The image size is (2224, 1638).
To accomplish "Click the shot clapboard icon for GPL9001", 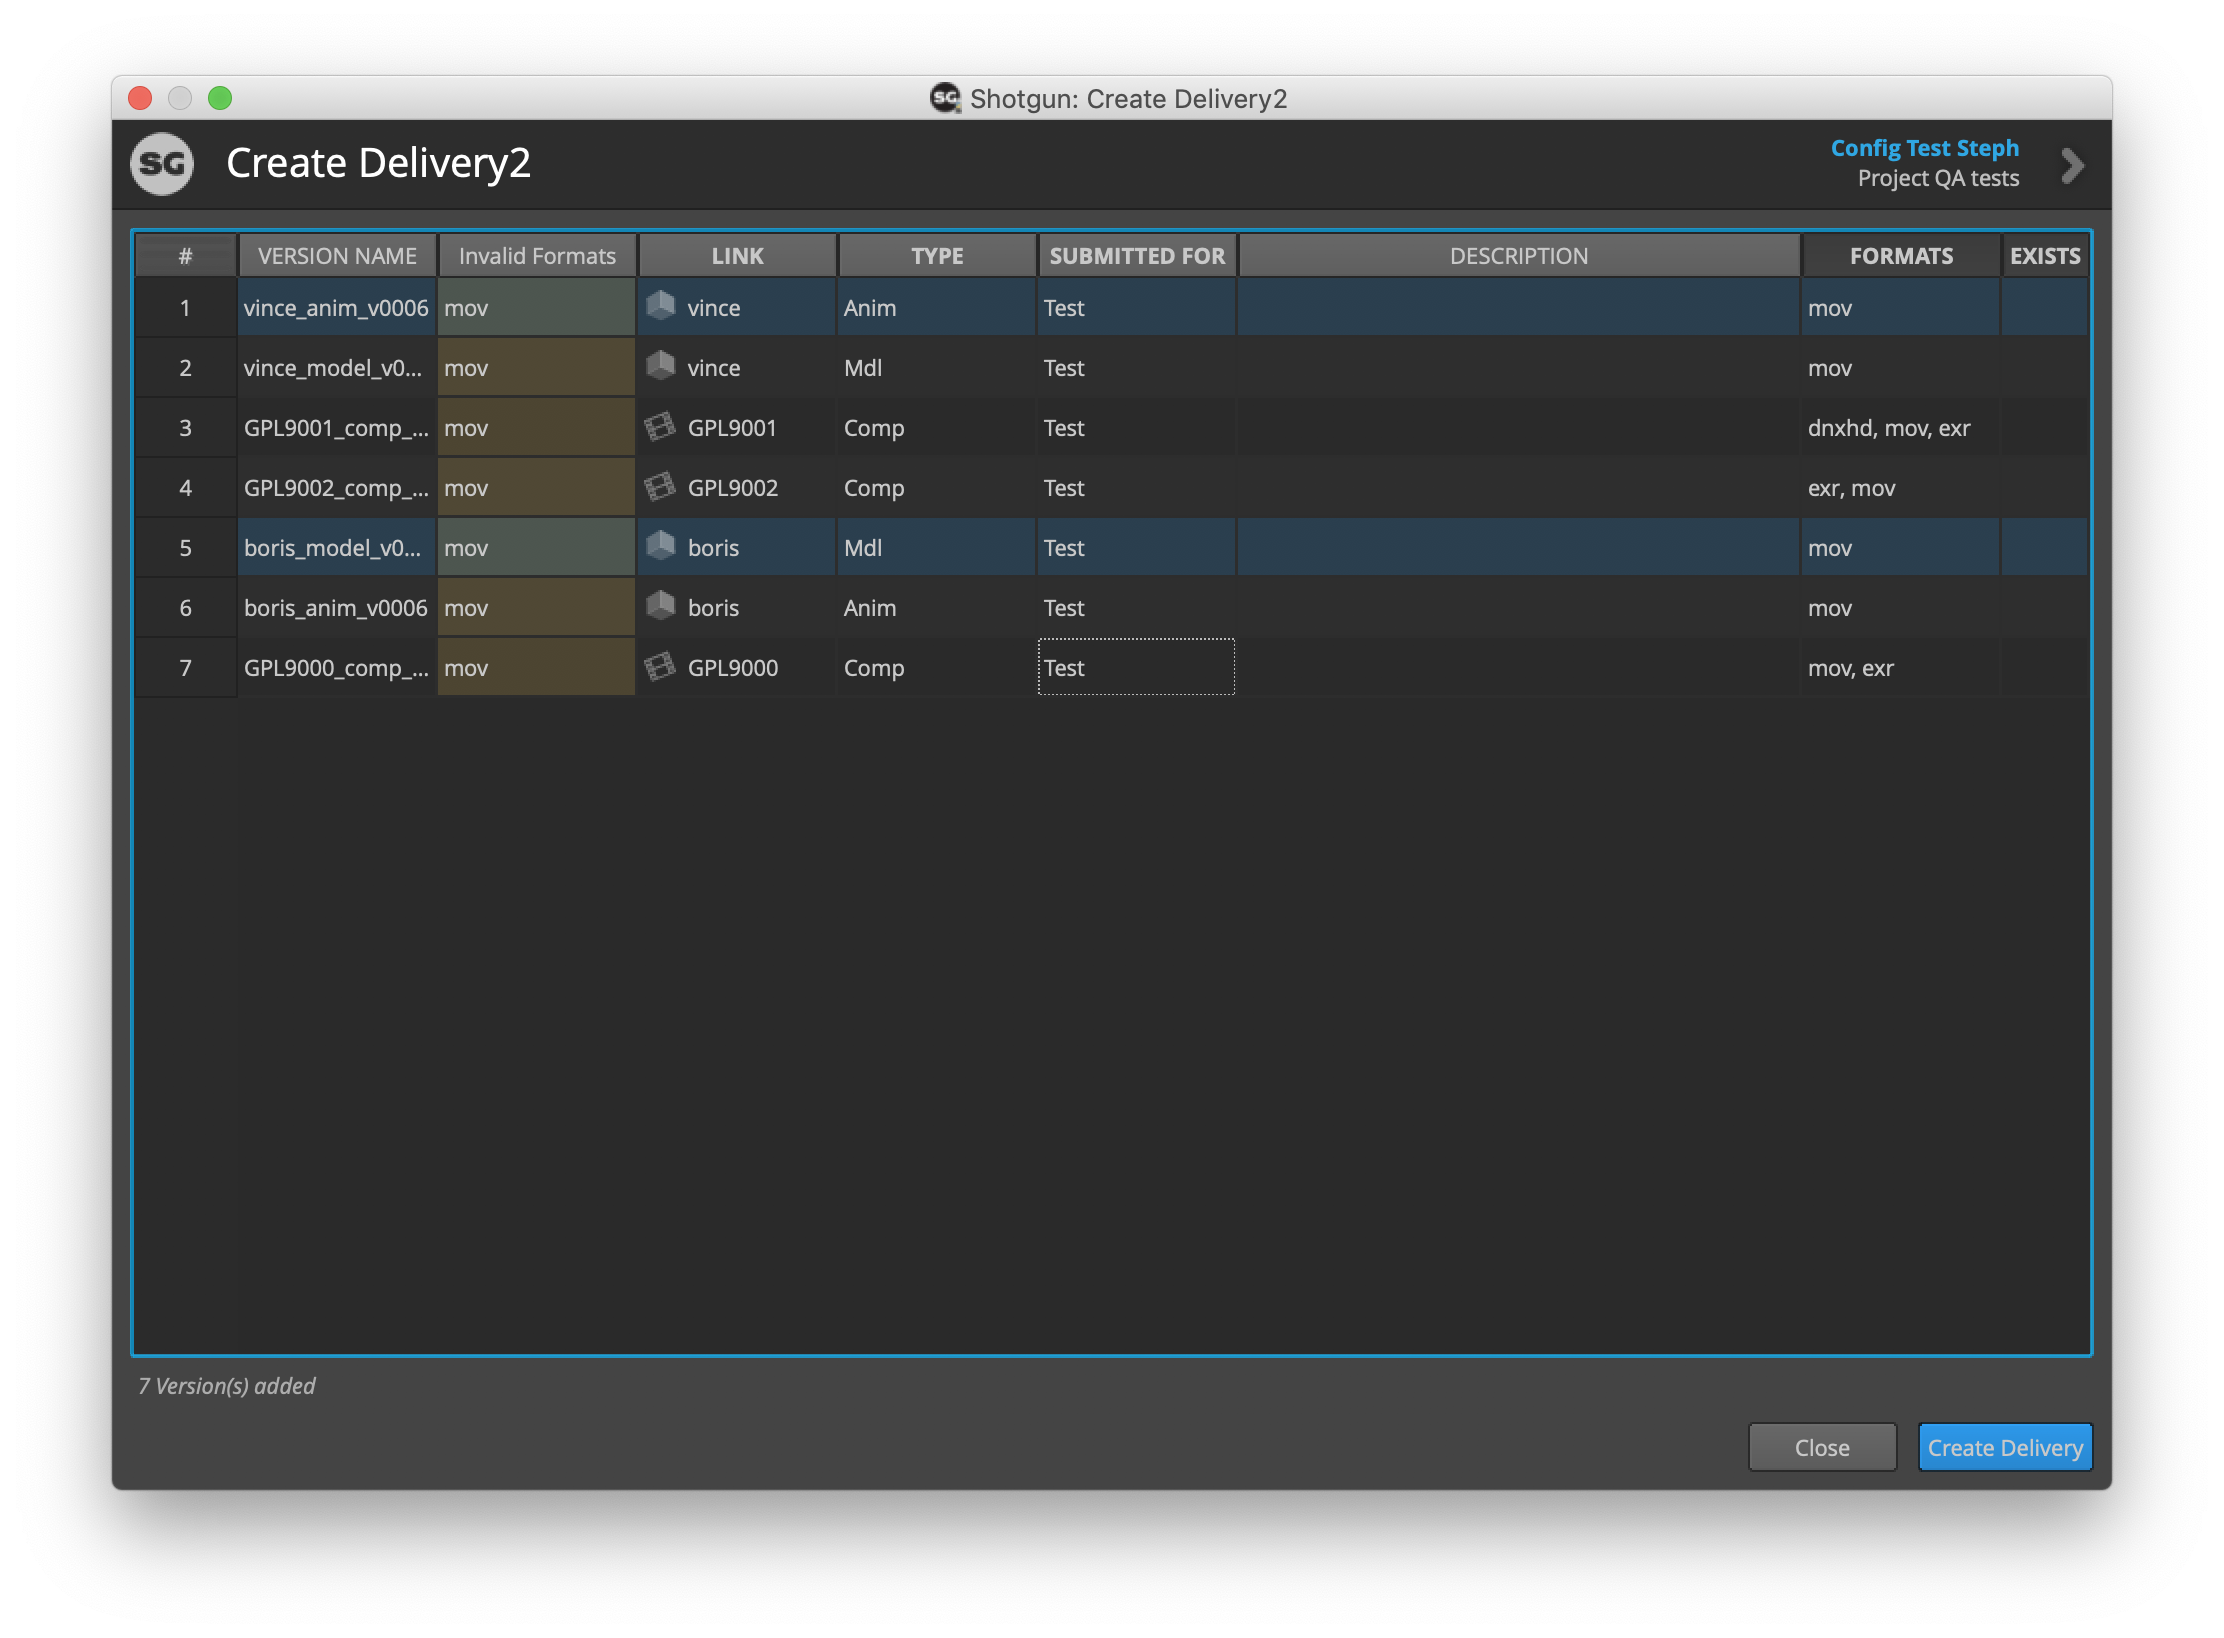I will point(660,427).
